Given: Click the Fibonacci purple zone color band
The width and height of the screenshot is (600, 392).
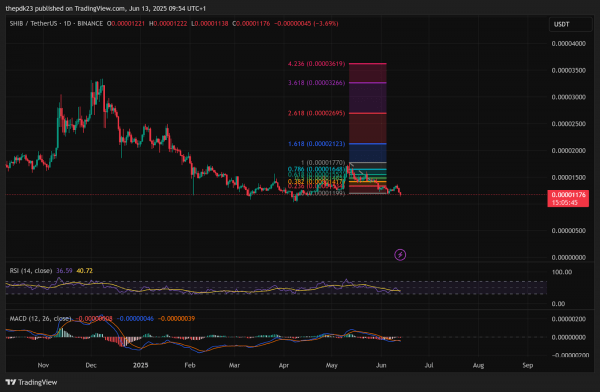Looking at the screenshot, I should tap(367, 98).
